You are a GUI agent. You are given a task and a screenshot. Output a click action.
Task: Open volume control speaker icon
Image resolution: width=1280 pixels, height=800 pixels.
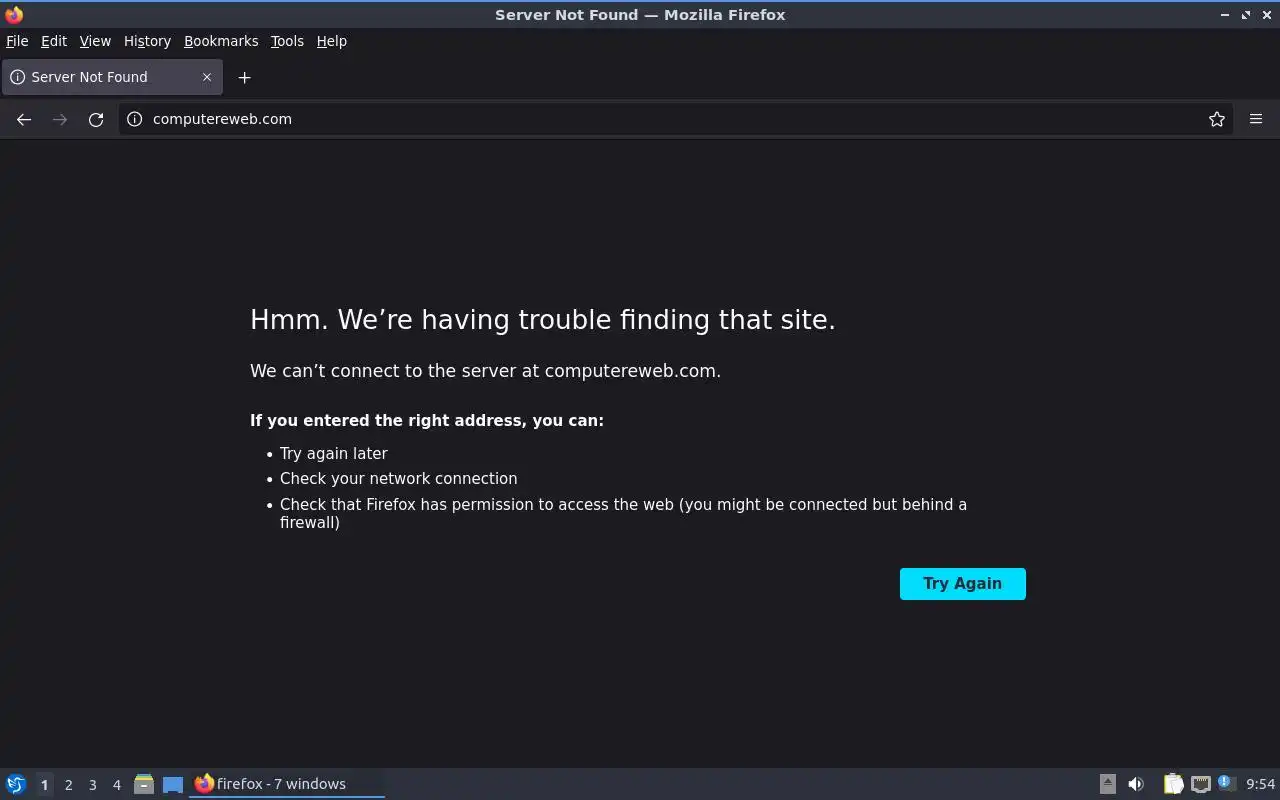pyautogui.click(x=1136, y=784)
